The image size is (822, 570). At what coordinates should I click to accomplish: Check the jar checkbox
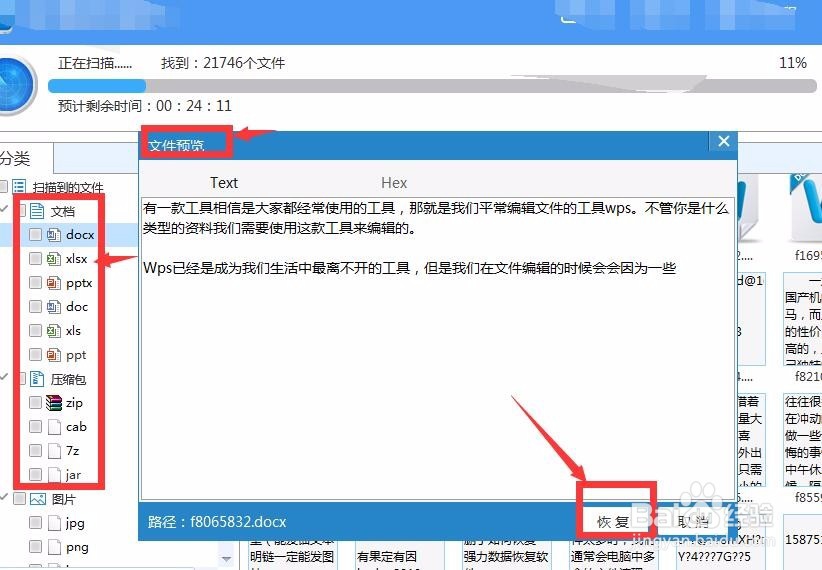click(35, 475)
